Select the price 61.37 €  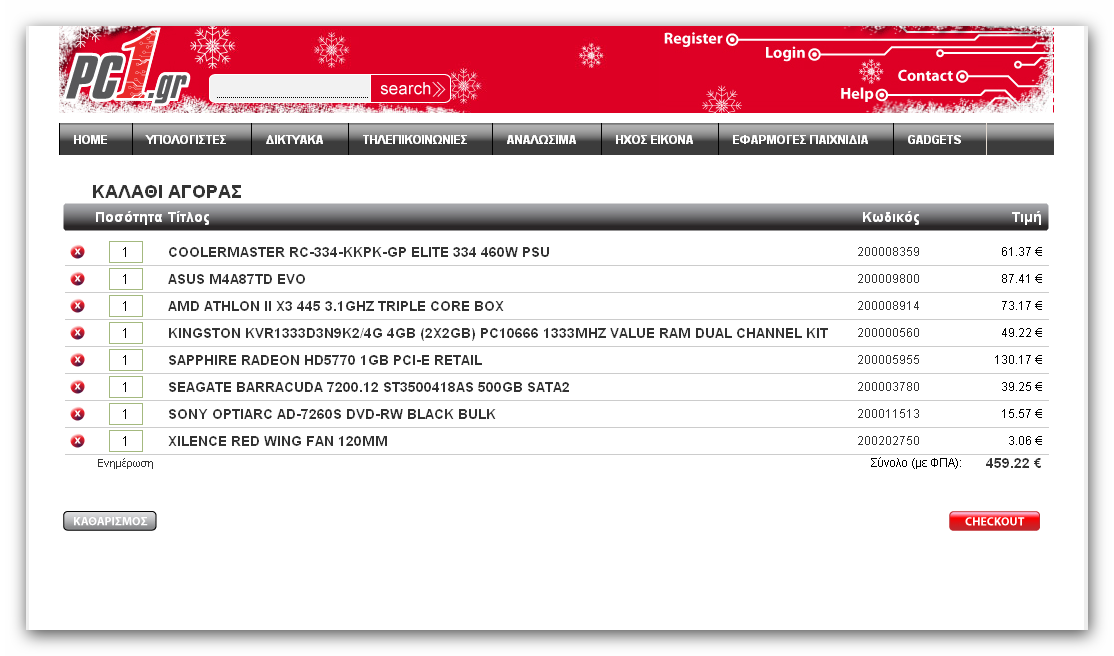[x=1022, y=252]
